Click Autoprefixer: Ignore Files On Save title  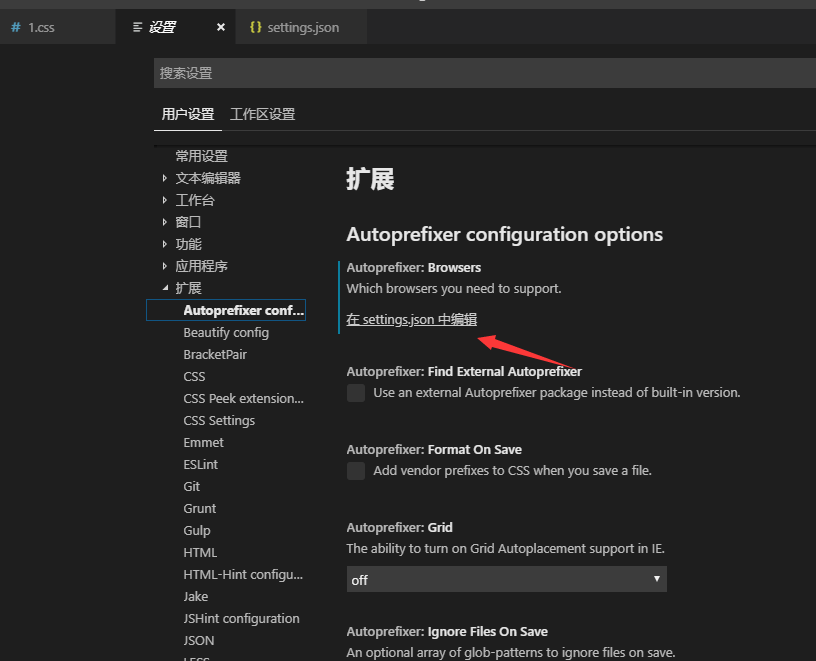447,631
